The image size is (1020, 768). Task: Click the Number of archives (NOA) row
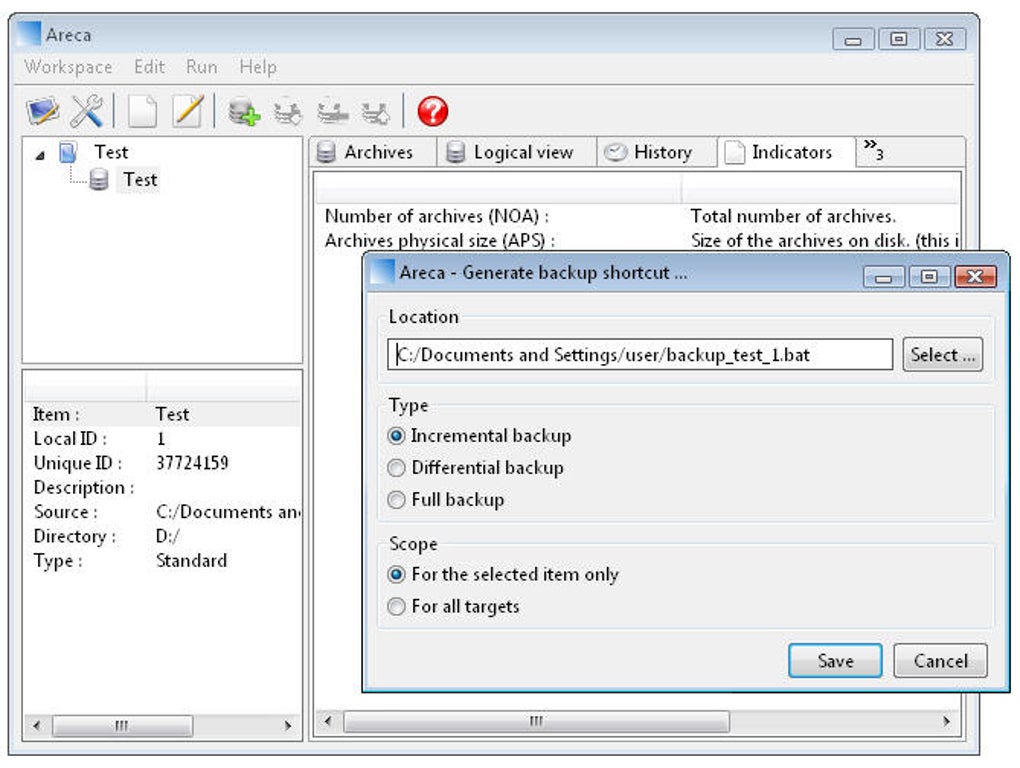pyautogui.click(x=638, y=216)
